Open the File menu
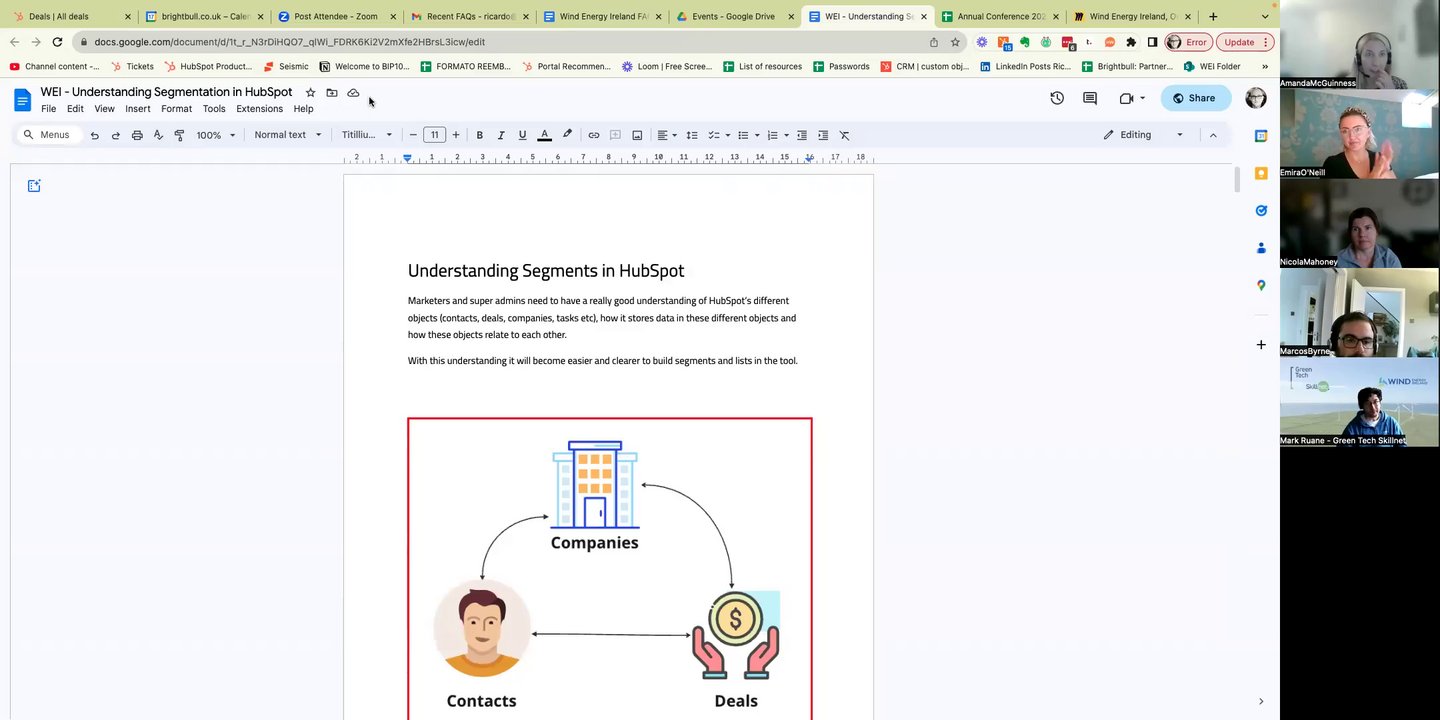This screenshot has width=1440, height=720. pyautogui.click(x=48, y=109)
